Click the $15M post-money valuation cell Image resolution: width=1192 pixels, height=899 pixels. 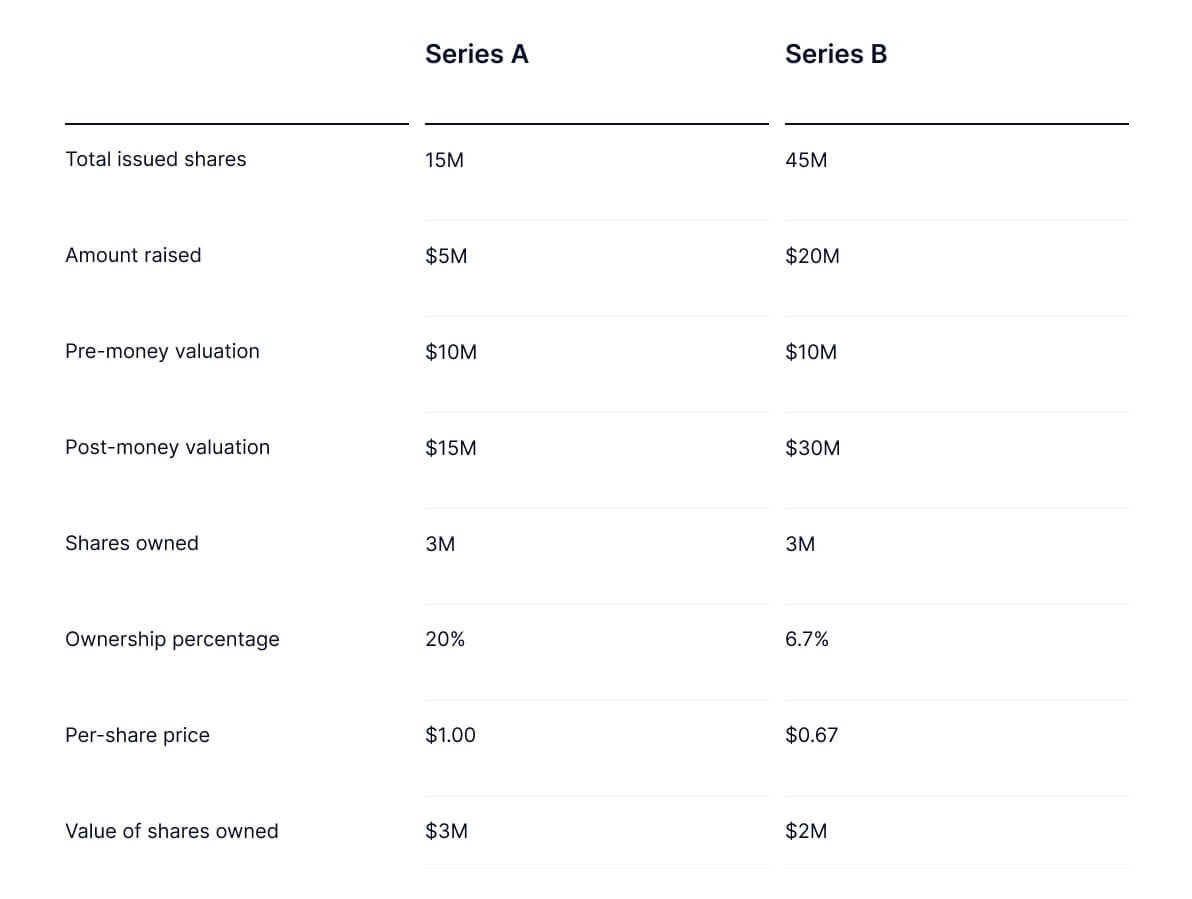click(x=450, y=448)
